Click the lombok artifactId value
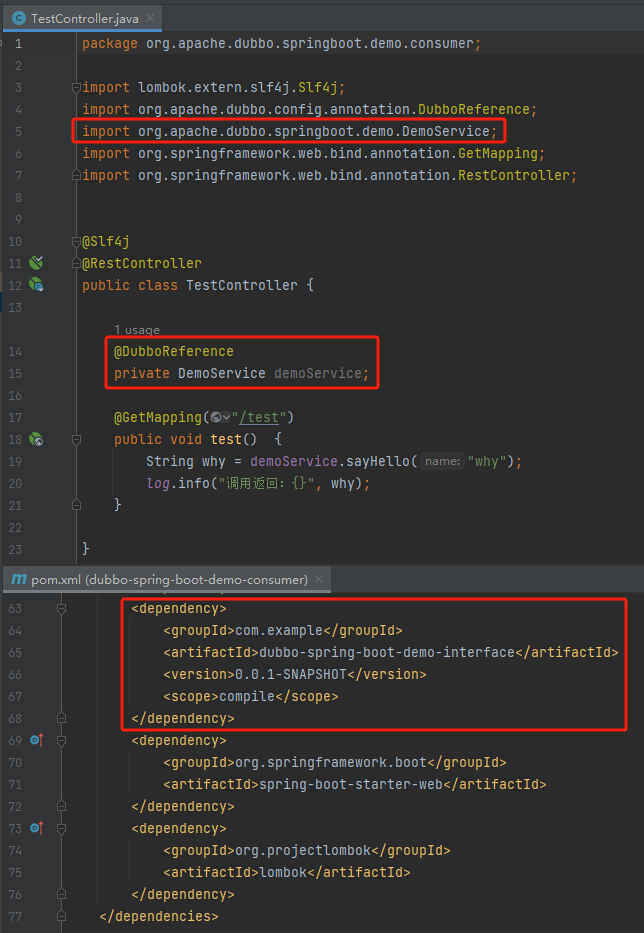Image resolution: width=644 pixels, height=933 pixels. click(x=283, y=872)
